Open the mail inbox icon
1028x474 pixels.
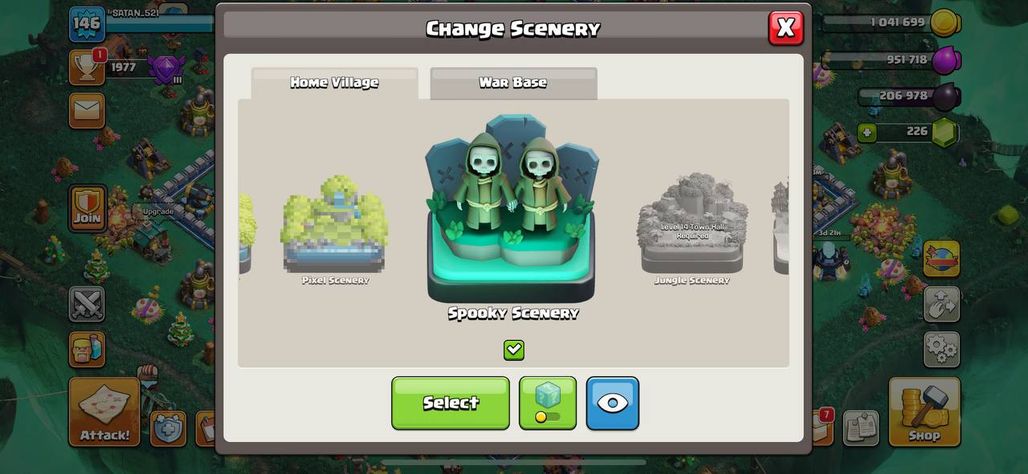(87, 110)
